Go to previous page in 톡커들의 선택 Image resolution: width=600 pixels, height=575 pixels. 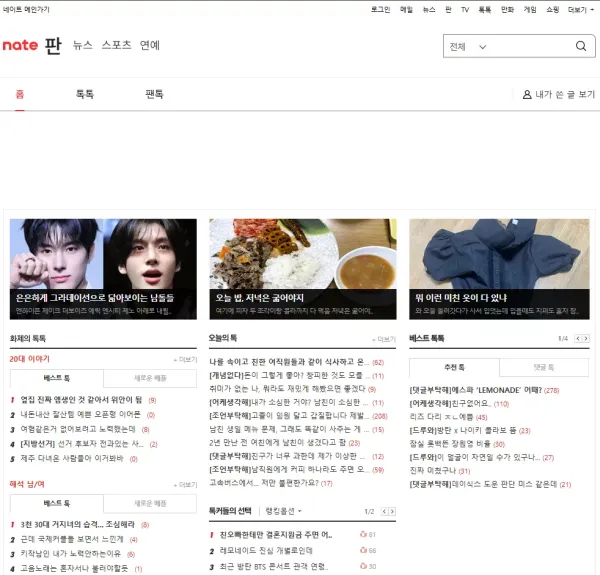pyautogui.click(x=384, y=511)
